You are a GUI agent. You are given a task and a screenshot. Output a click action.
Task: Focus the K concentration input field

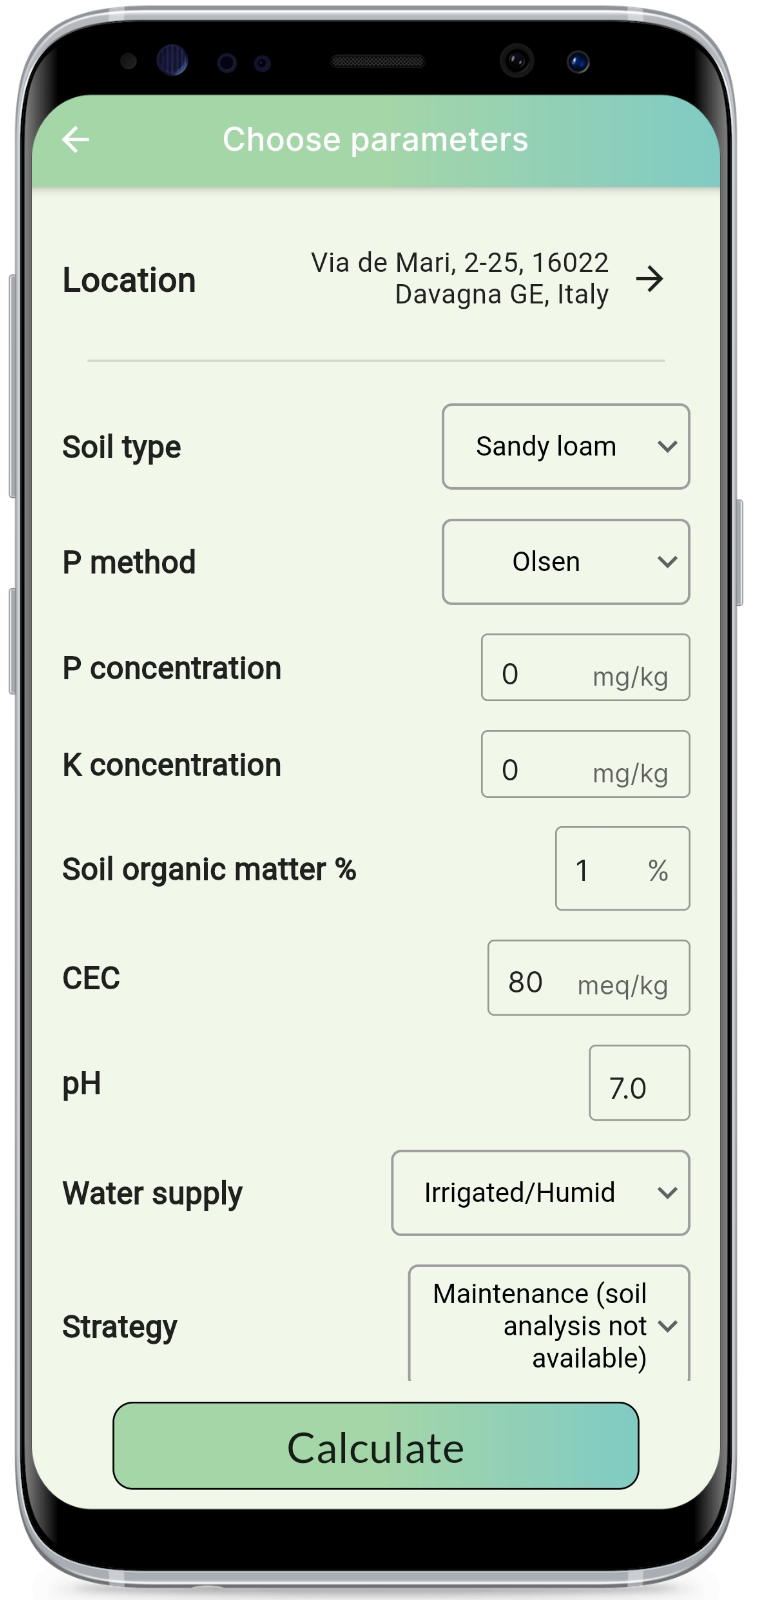(x=586, y=764)
